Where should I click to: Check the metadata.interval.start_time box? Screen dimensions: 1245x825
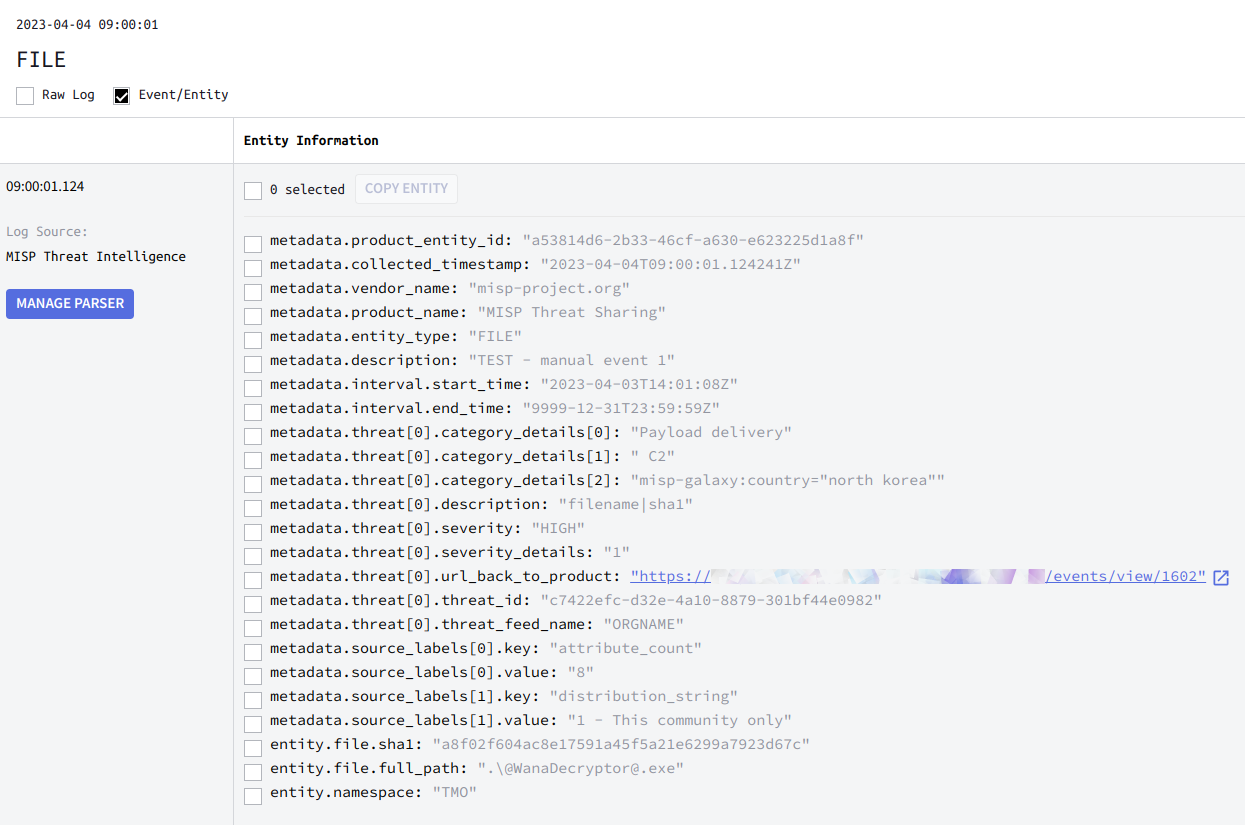pos(253,388)
